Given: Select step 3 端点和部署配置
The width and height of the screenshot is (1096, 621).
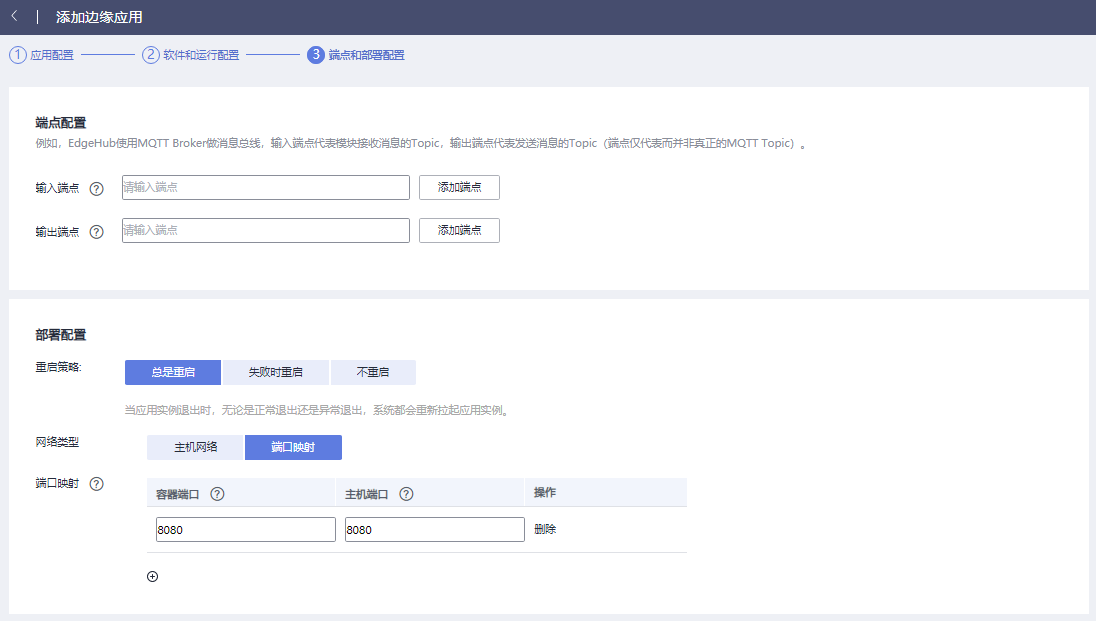Looking at the screenshot, I should (x=356, y=55).
